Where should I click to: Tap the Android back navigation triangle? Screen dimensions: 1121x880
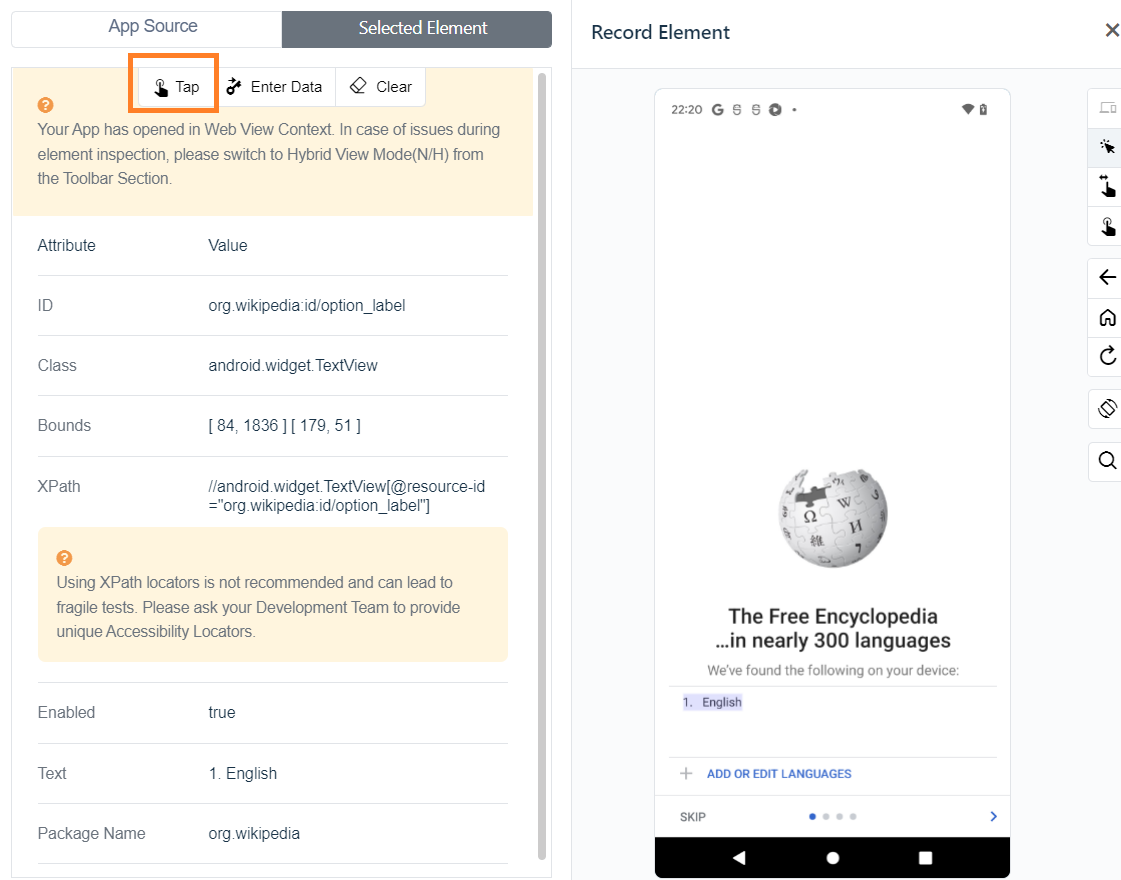739,857
